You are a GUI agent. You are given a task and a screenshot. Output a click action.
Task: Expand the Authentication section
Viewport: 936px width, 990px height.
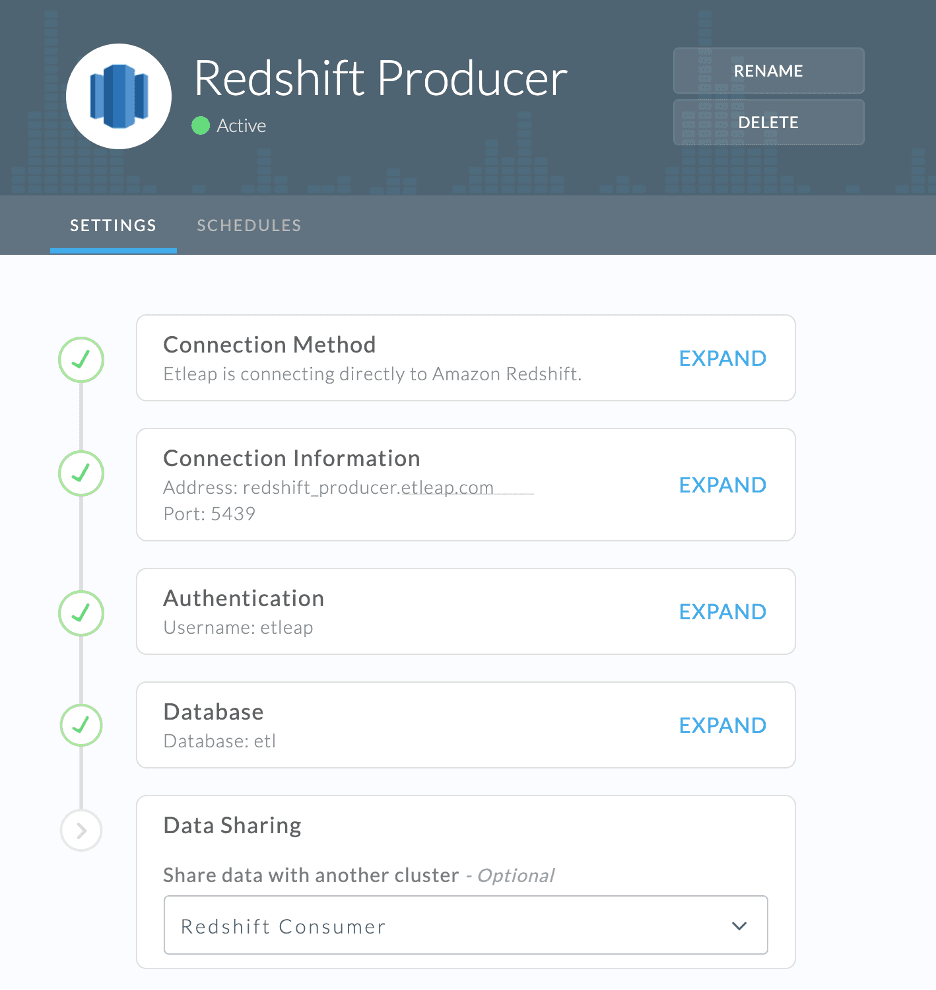click(723, 611)
